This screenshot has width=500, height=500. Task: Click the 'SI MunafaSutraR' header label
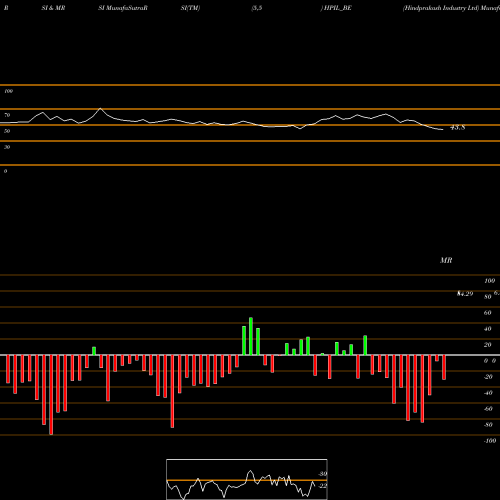(123, 8)
